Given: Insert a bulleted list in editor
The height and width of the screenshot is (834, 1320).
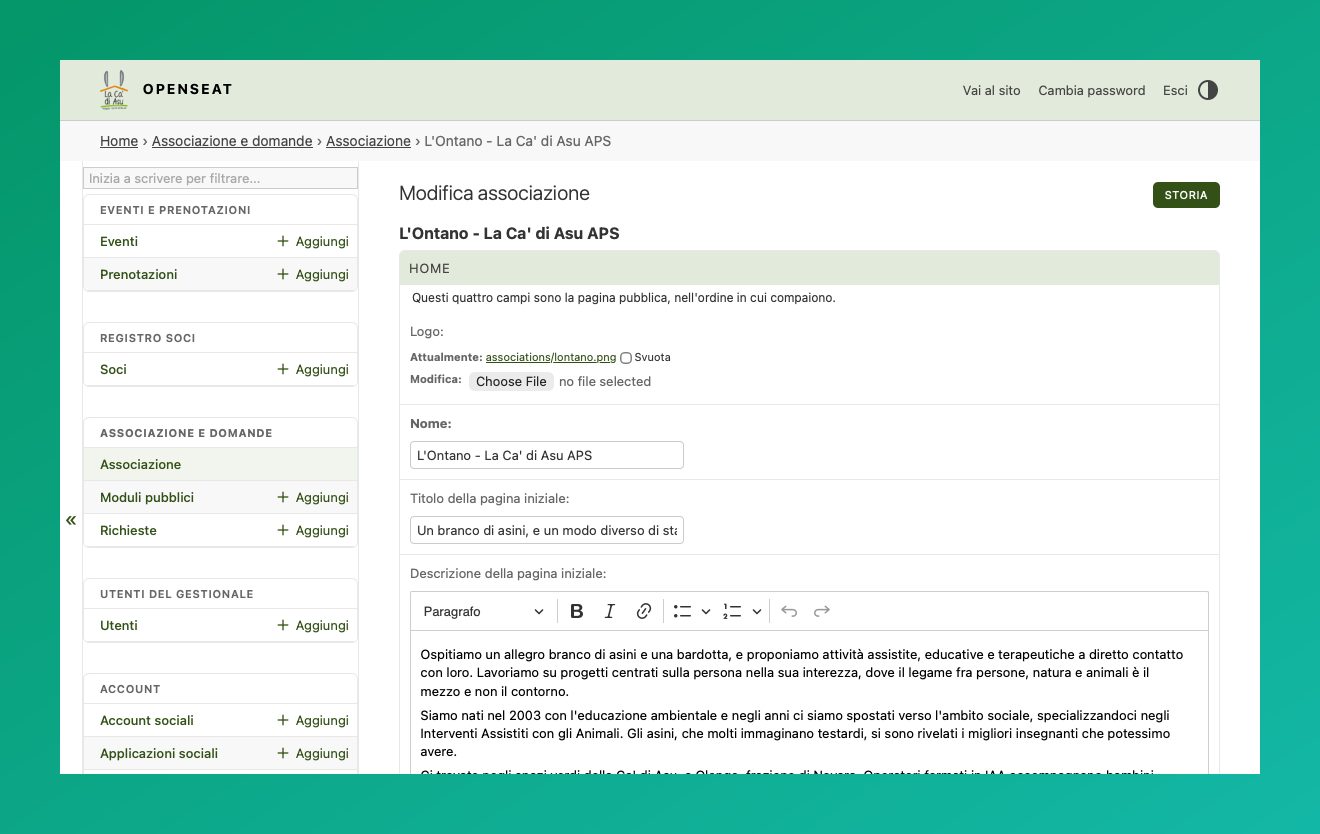Looking at the screenshot, I should click(683, 611).
